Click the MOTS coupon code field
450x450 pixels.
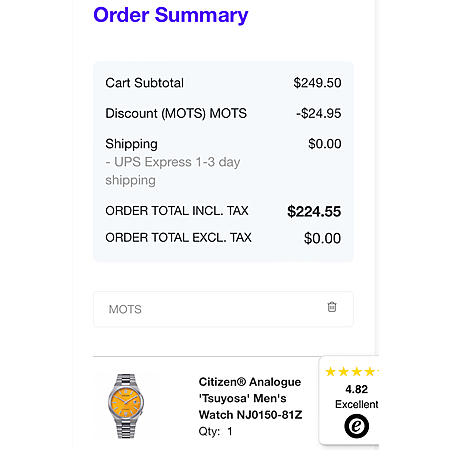[x=223, y=309]
